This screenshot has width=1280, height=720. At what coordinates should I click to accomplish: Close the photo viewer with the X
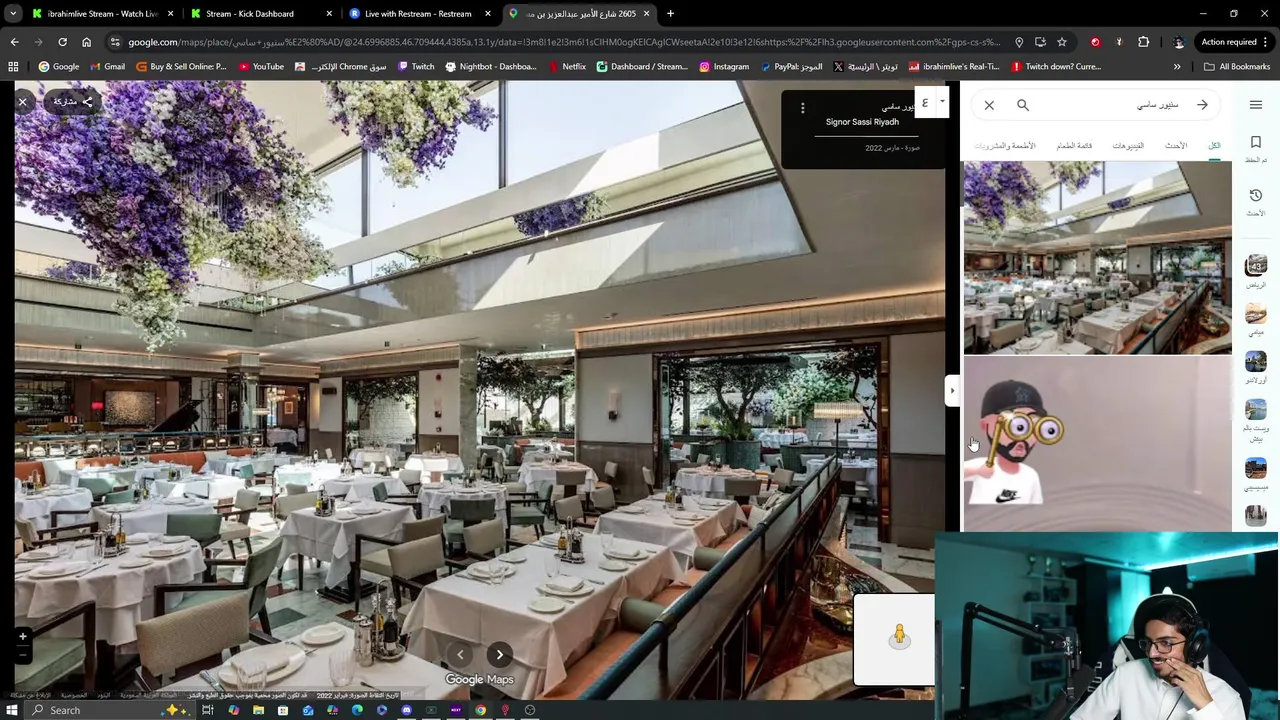point(22,102)
